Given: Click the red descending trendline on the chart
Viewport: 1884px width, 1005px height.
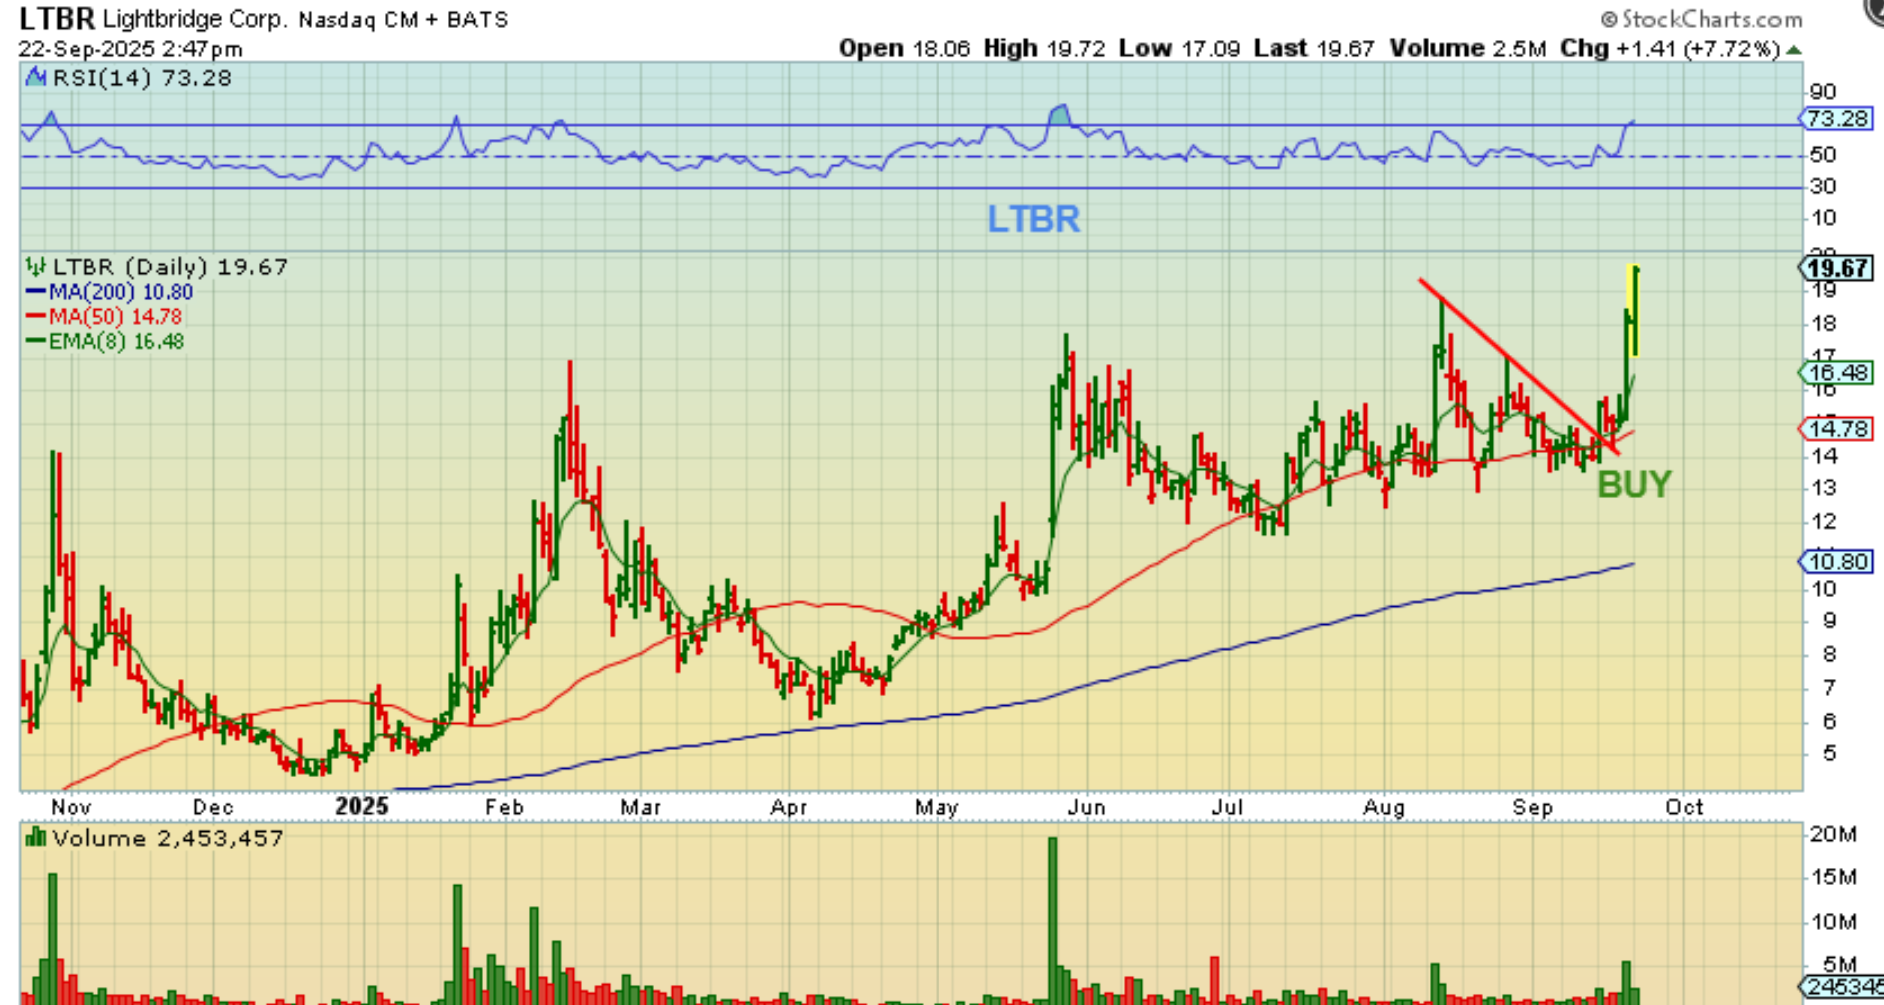Looking at the screenshot, I should [x=1518, y=366].
